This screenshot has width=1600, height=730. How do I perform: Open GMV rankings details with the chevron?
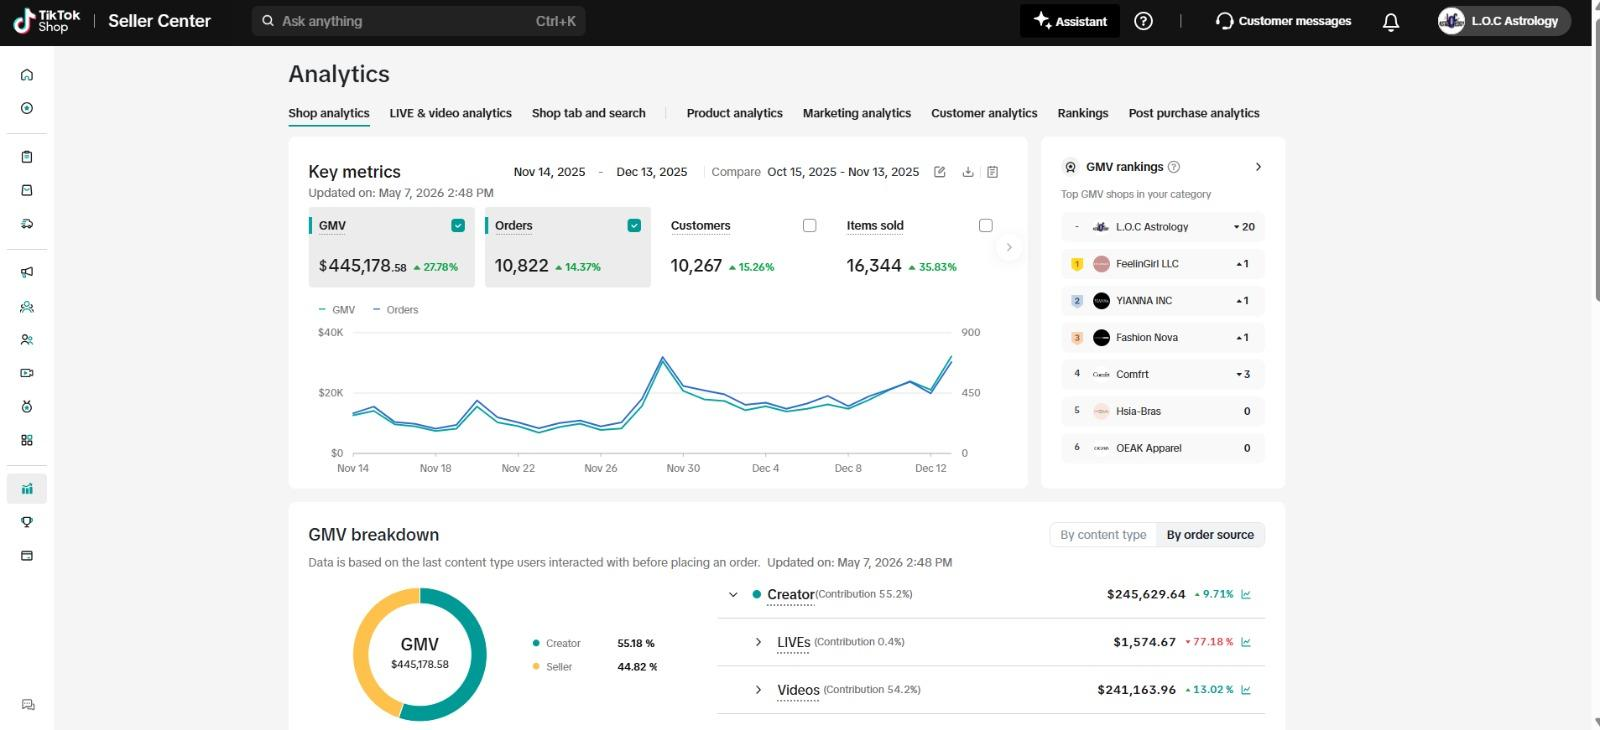click(1258, 167)
